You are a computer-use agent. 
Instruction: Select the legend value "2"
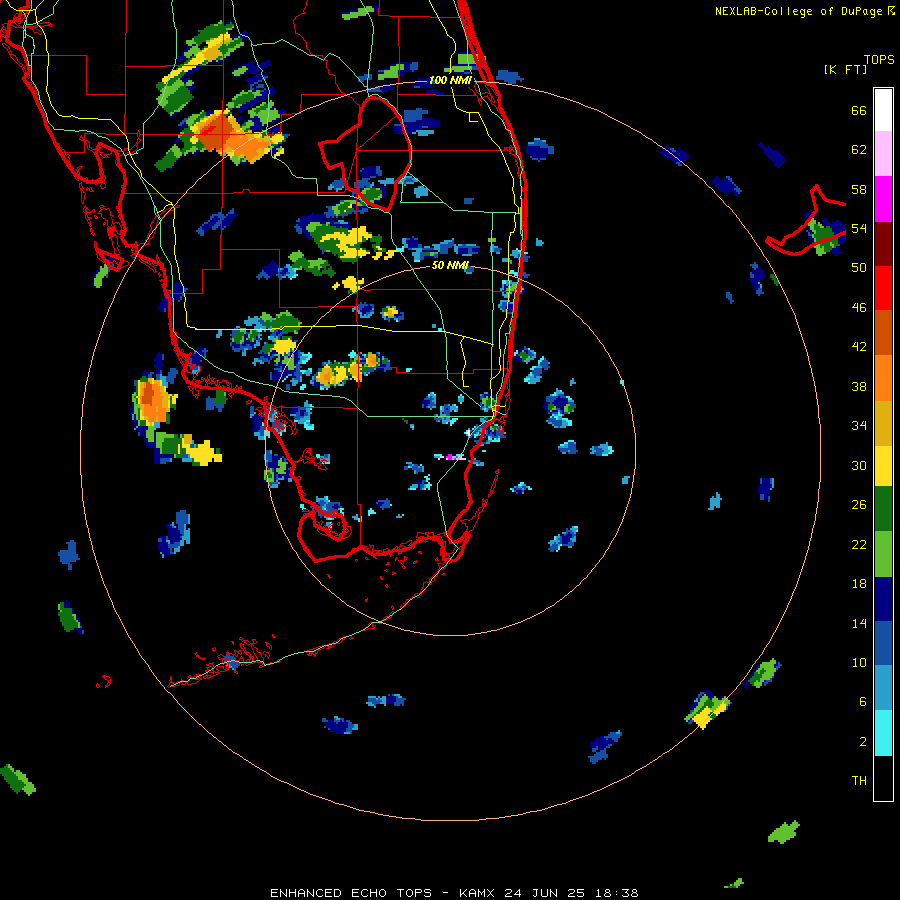863,742
